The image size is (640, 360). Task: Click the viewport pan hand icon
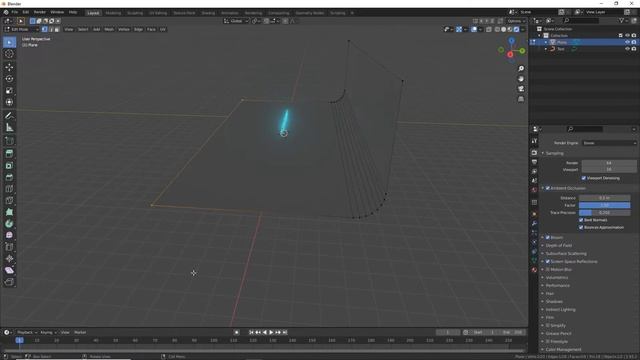tap(521, 79)
